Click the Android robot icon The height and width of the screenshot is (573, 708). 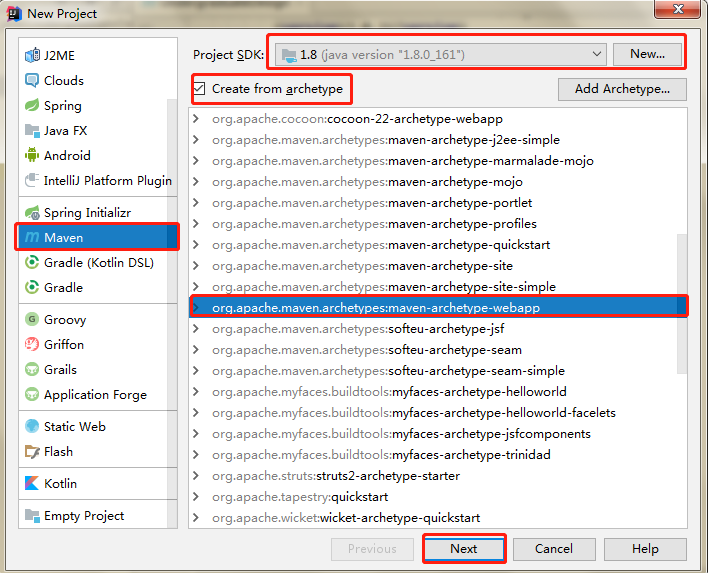32,155
